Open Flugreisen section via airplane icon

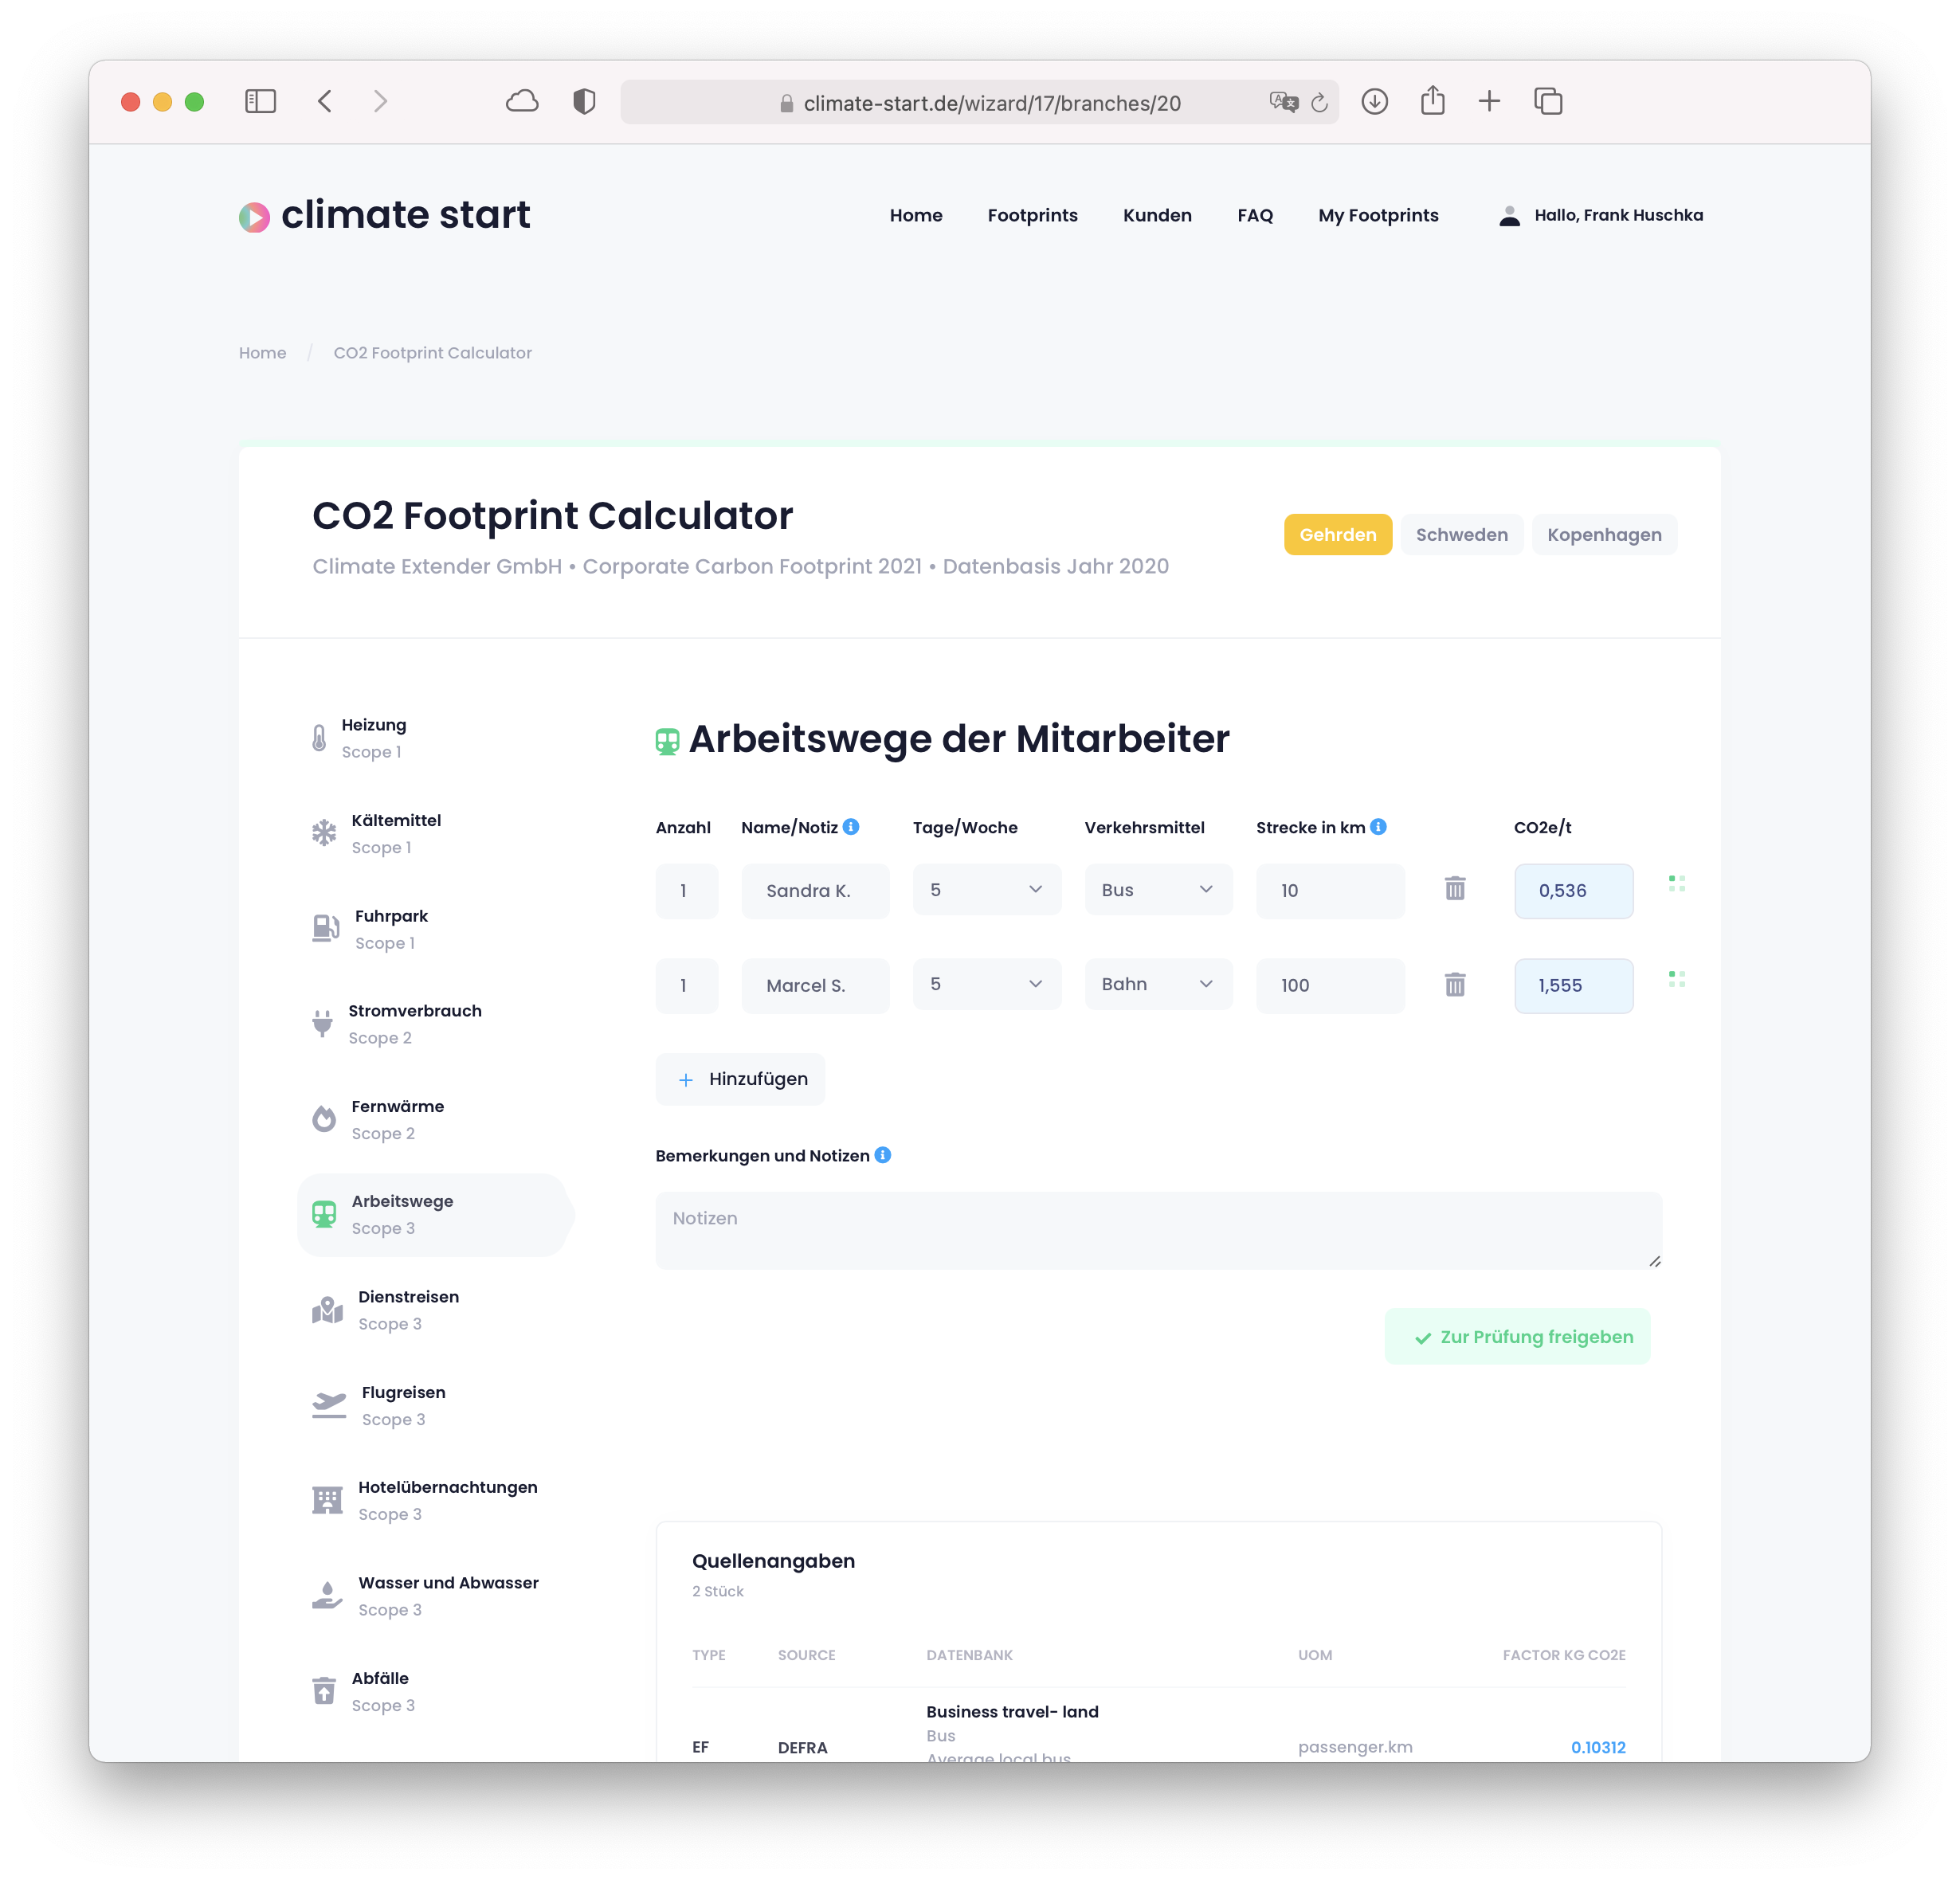[x=328, y=1405]
